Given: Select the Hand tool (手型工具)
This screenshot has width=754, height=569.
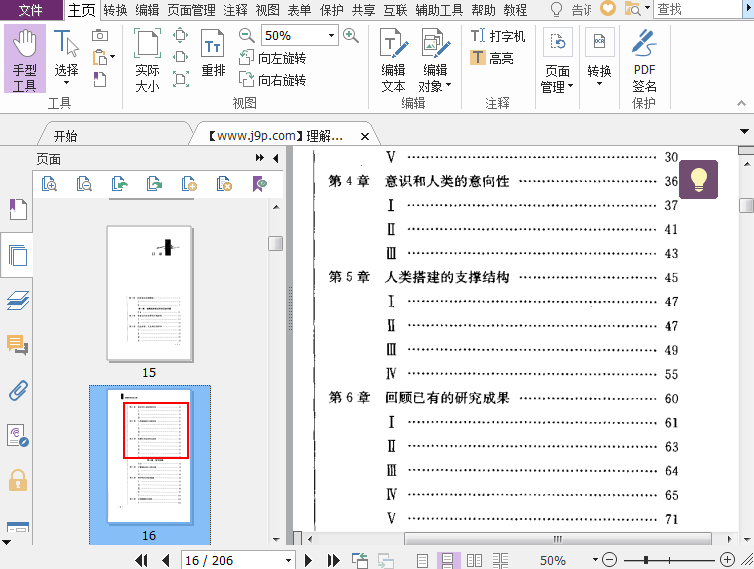Looking at the screenshot, I should 24,60.
